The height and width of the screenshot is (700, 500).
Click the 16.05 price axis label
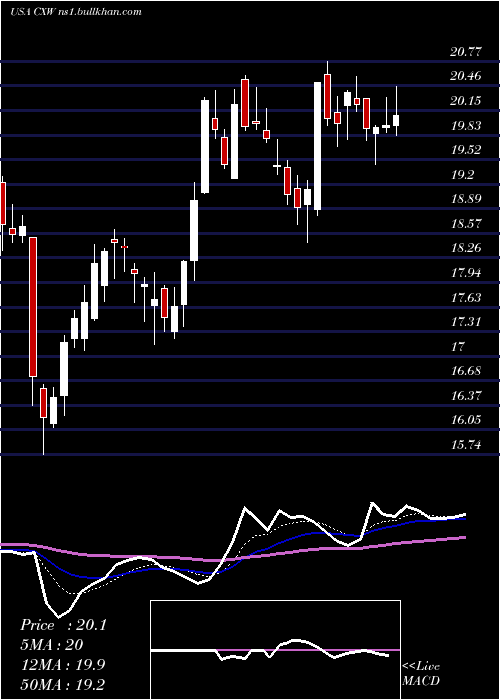pos(466,421)
